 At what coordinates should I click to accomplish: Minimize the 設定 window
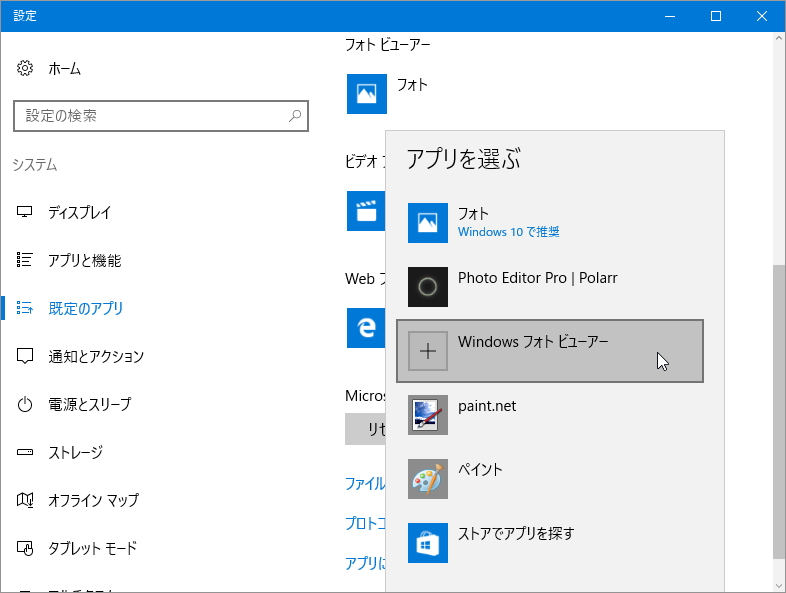pos(670,16)
